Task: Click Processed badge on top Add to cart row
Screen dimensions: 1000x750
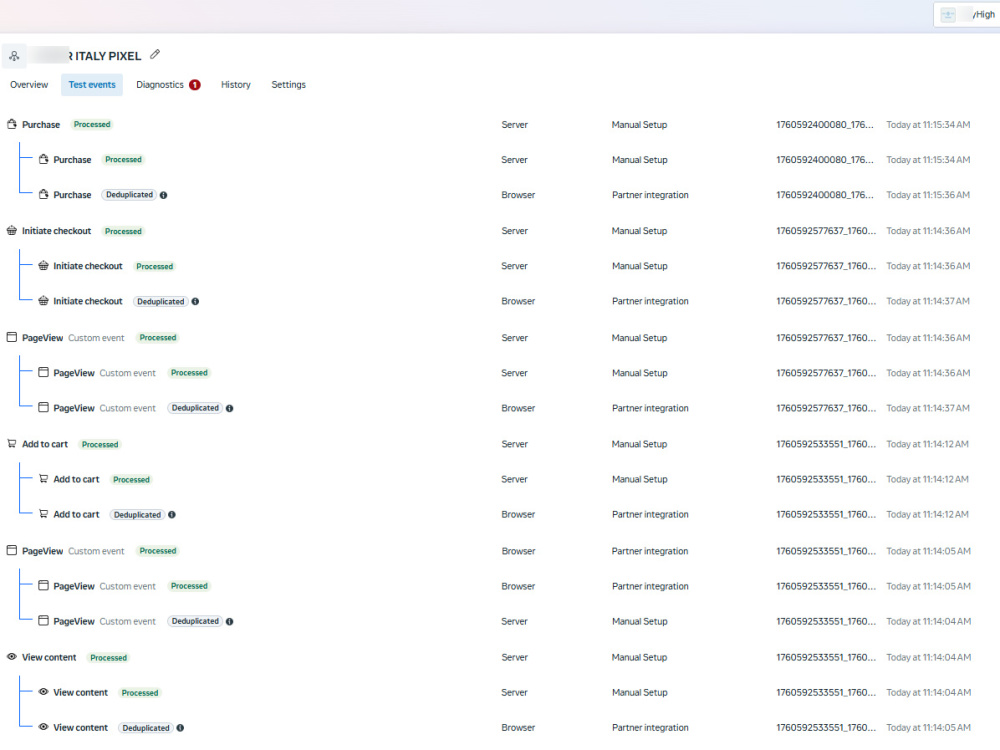Action: point(100,445)
